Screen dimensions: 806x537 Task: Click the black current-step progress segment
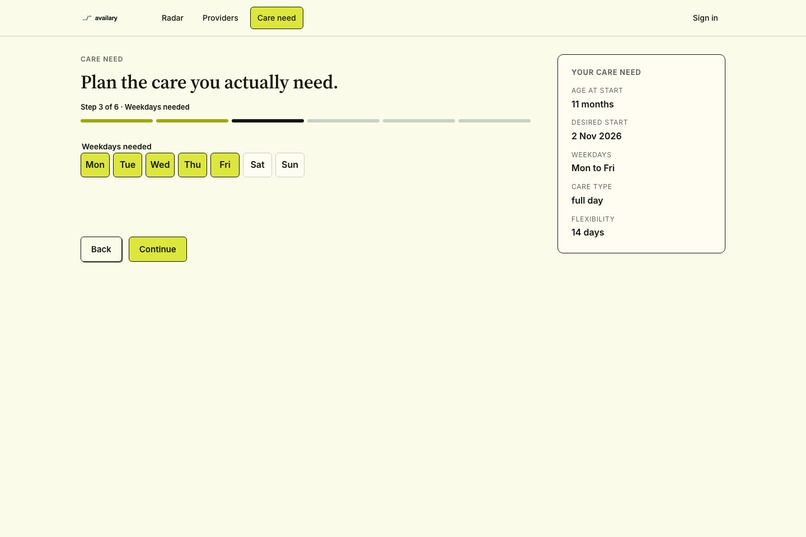(x=268, y=121)
